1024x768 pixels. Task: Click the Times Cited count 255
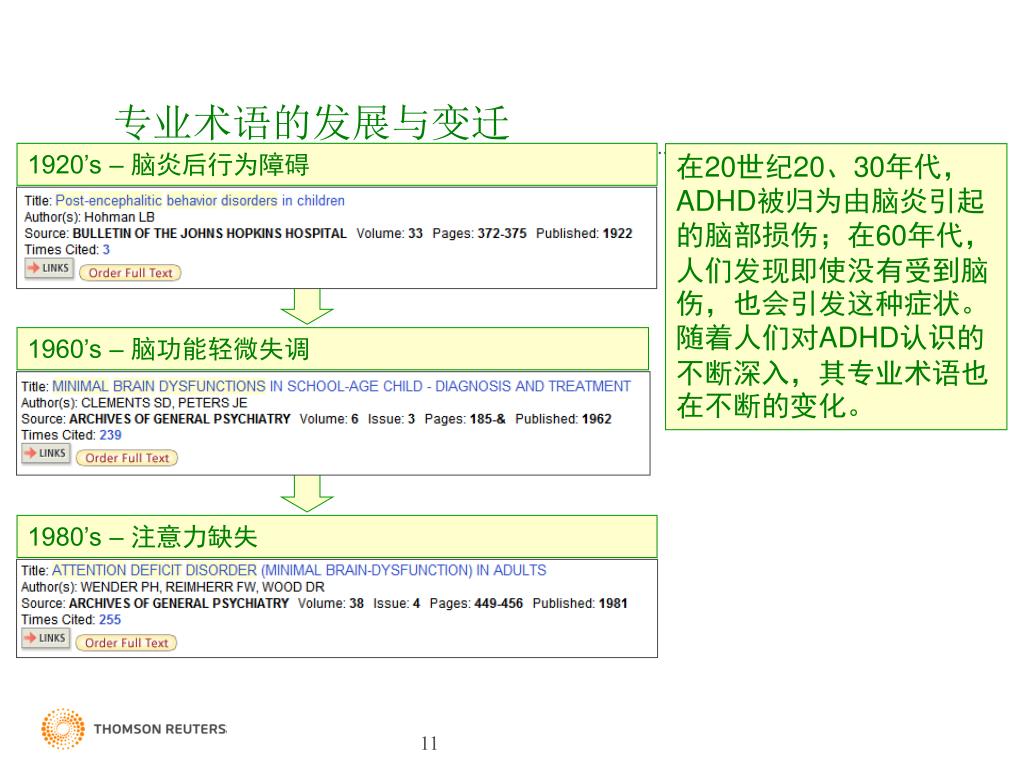pyautogui.click(x=110, y=620)
